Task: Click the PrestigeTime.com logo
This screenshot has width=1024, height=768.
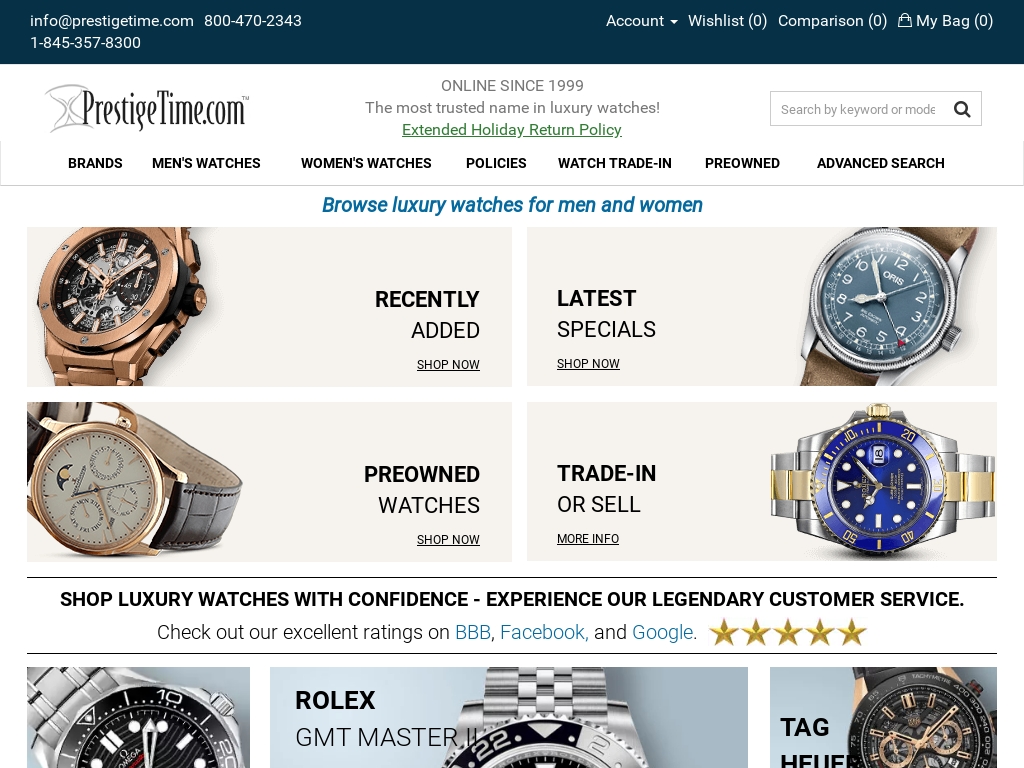Action: (147, 108)
